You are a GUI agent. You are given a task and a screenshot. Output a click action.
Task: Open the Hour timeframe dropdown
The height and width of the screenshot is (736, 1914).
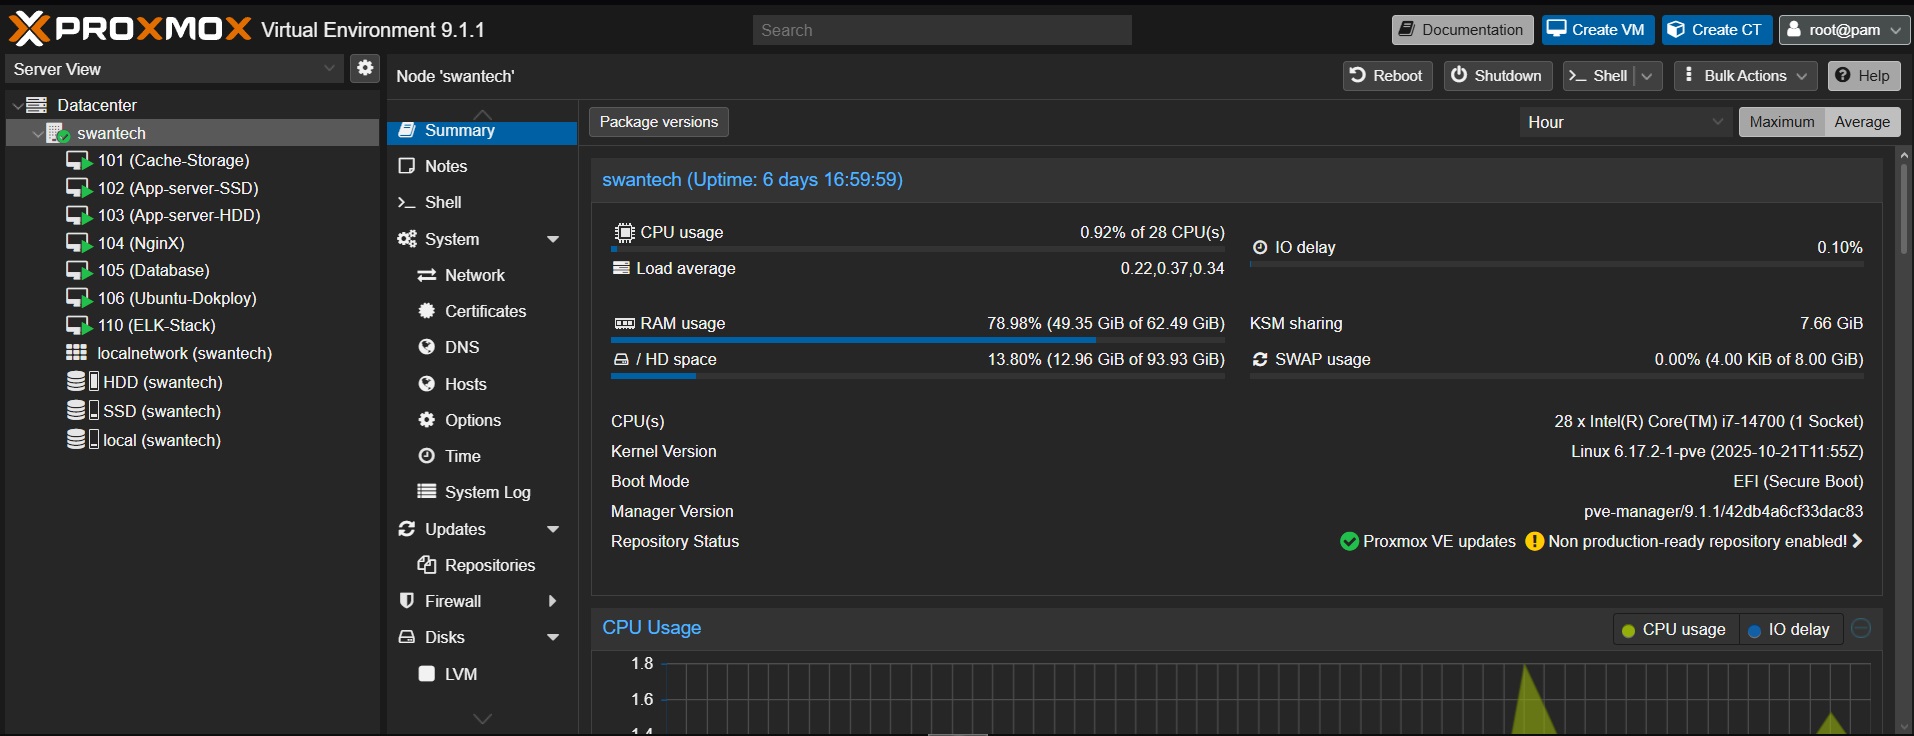pos(1718,122)
